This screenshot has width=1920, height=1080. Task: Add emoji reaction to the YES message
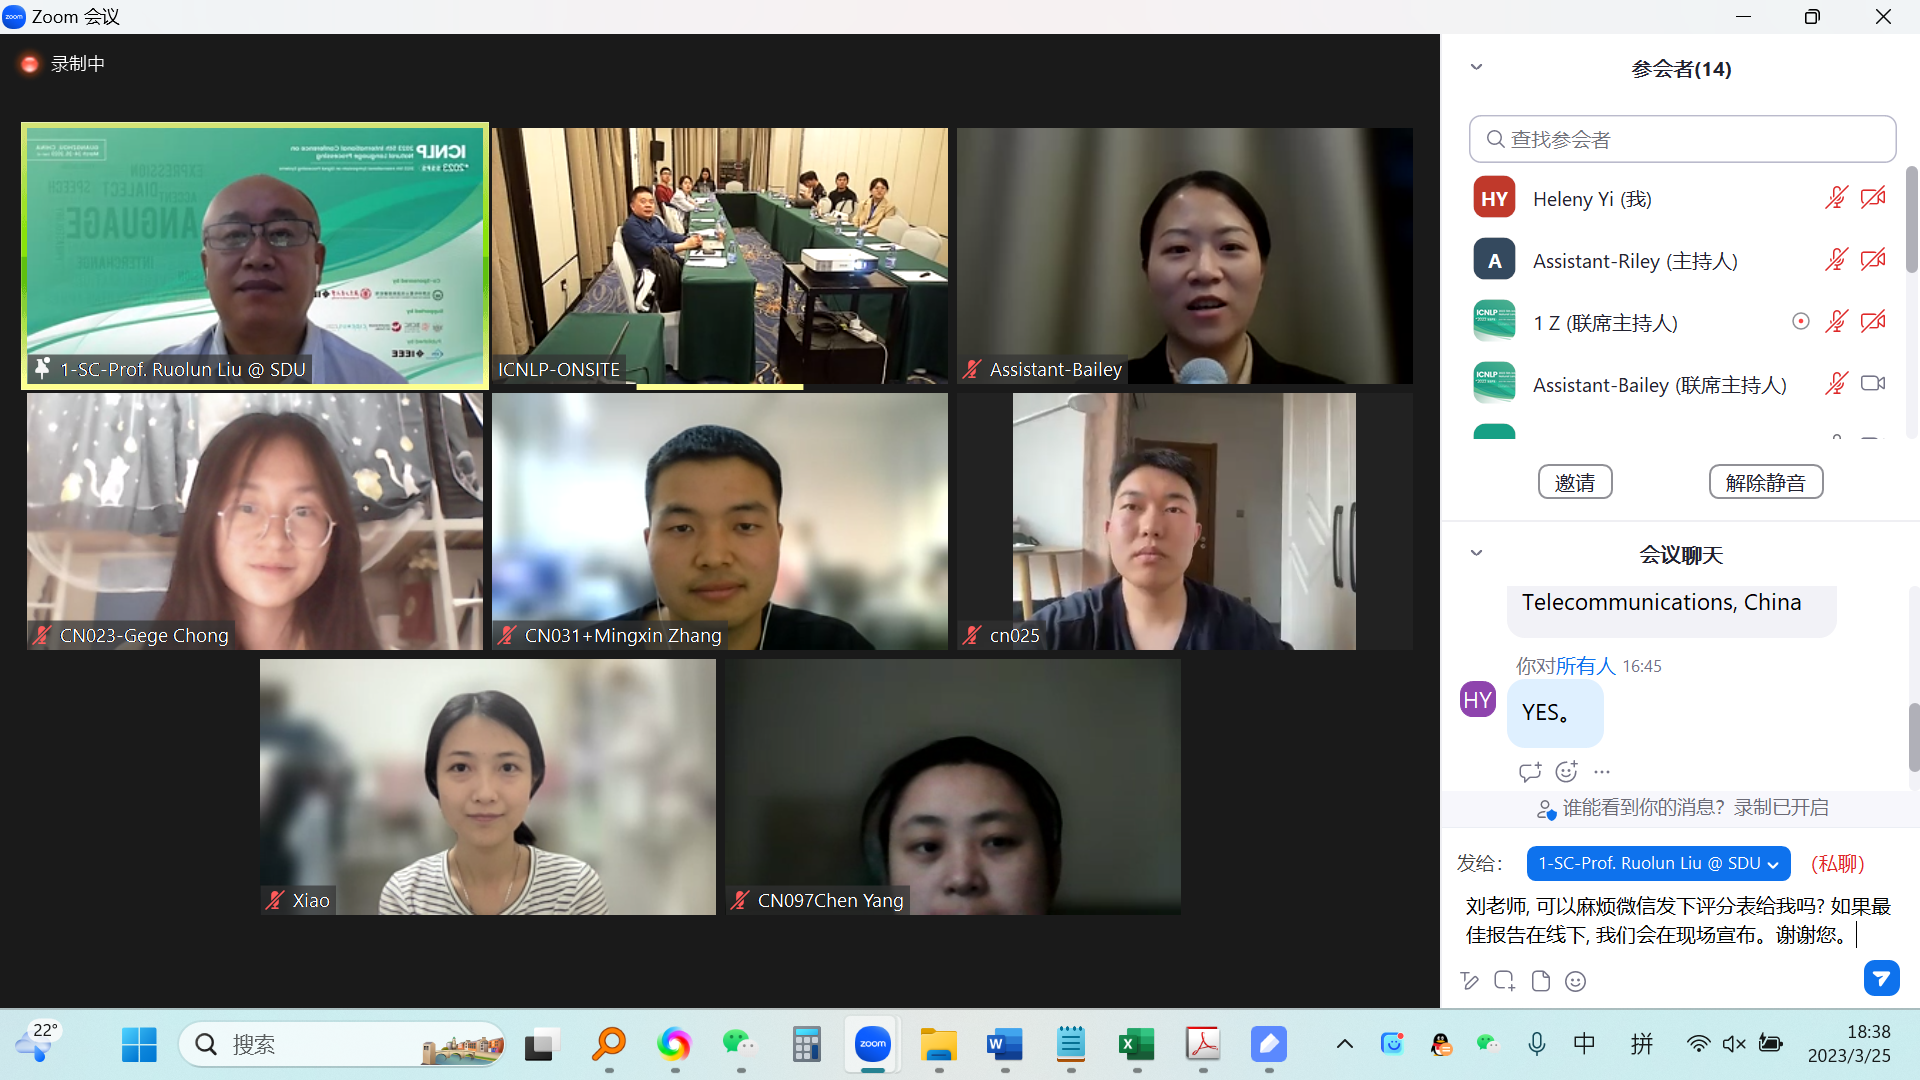(1566, 772)
